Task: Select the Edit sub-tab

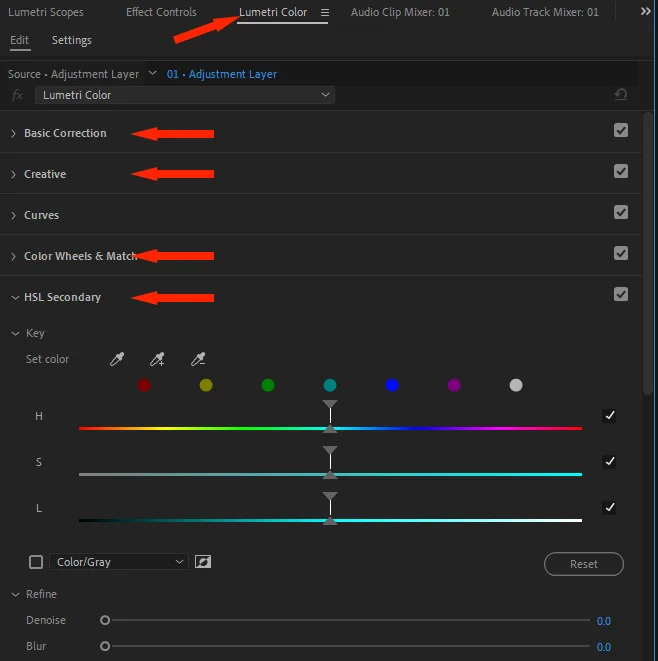Action: point(19,40)
